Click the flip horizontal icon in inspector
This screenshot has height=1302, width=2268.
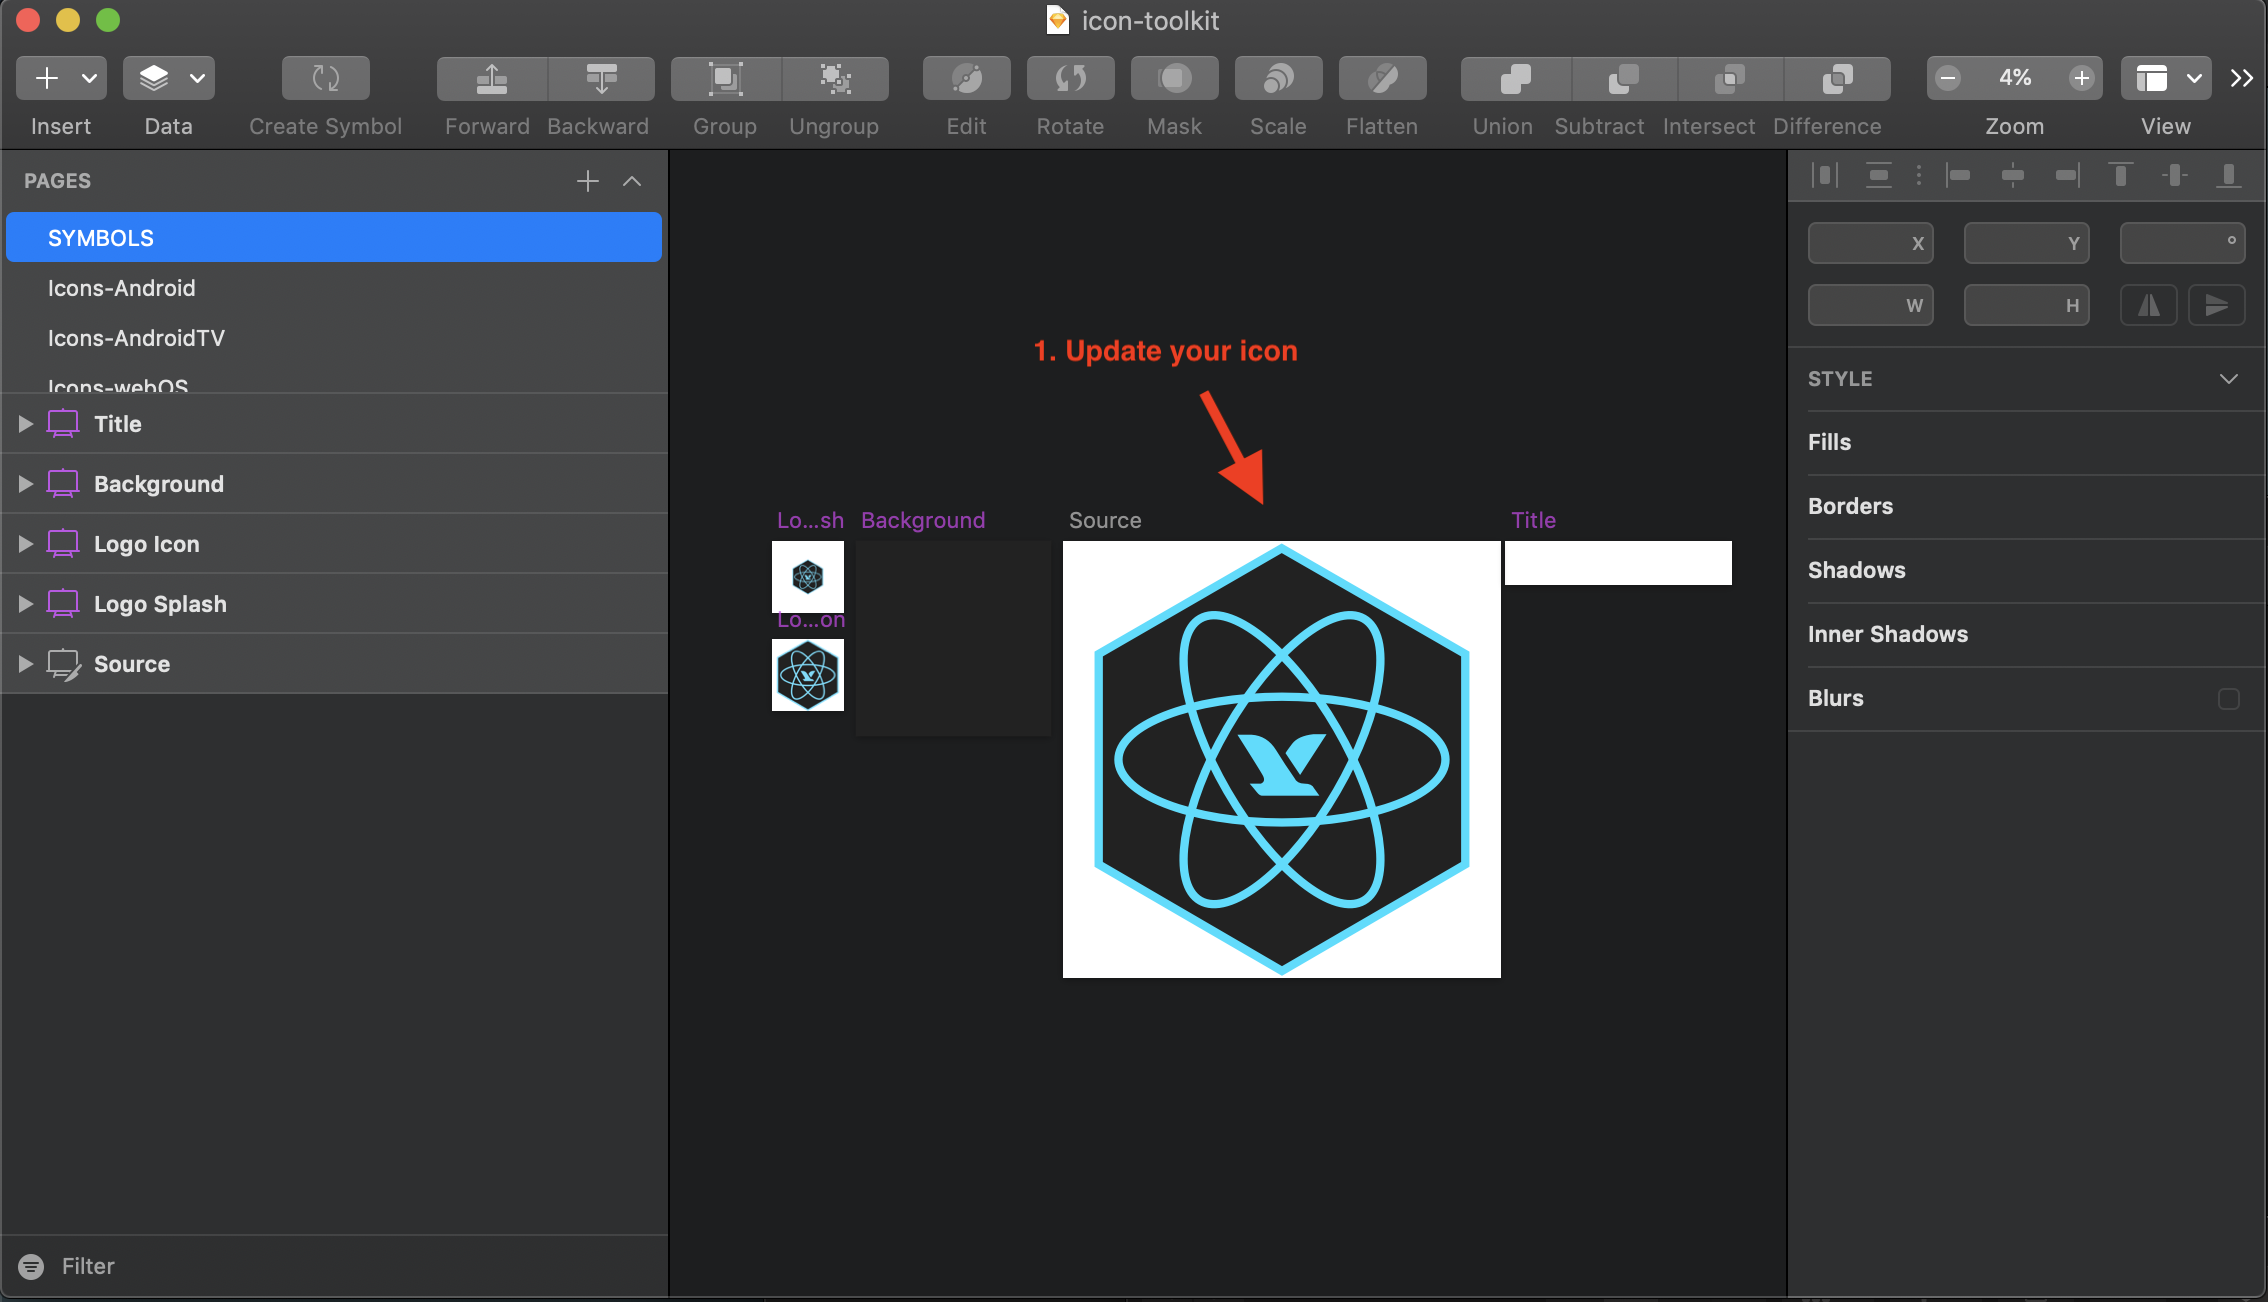[2148, 305]
